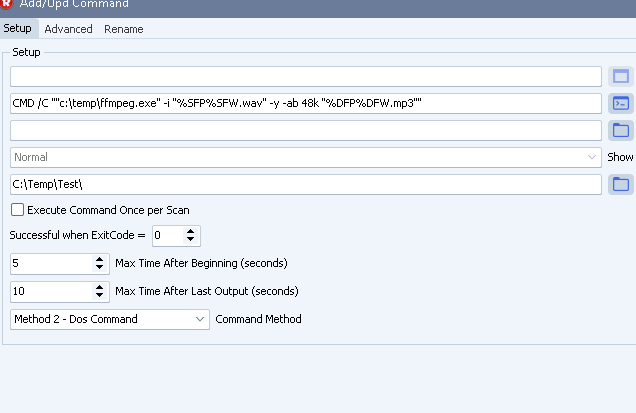
Task: Increase Max Time After Beginning seconds
Action: pyautogui.click(x=99, y=259)
